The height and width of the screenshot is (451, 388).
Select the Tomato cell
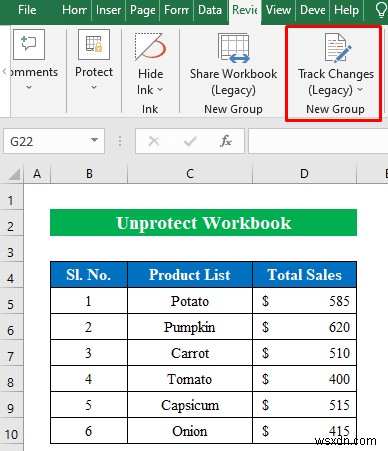(x=190, y=379)
